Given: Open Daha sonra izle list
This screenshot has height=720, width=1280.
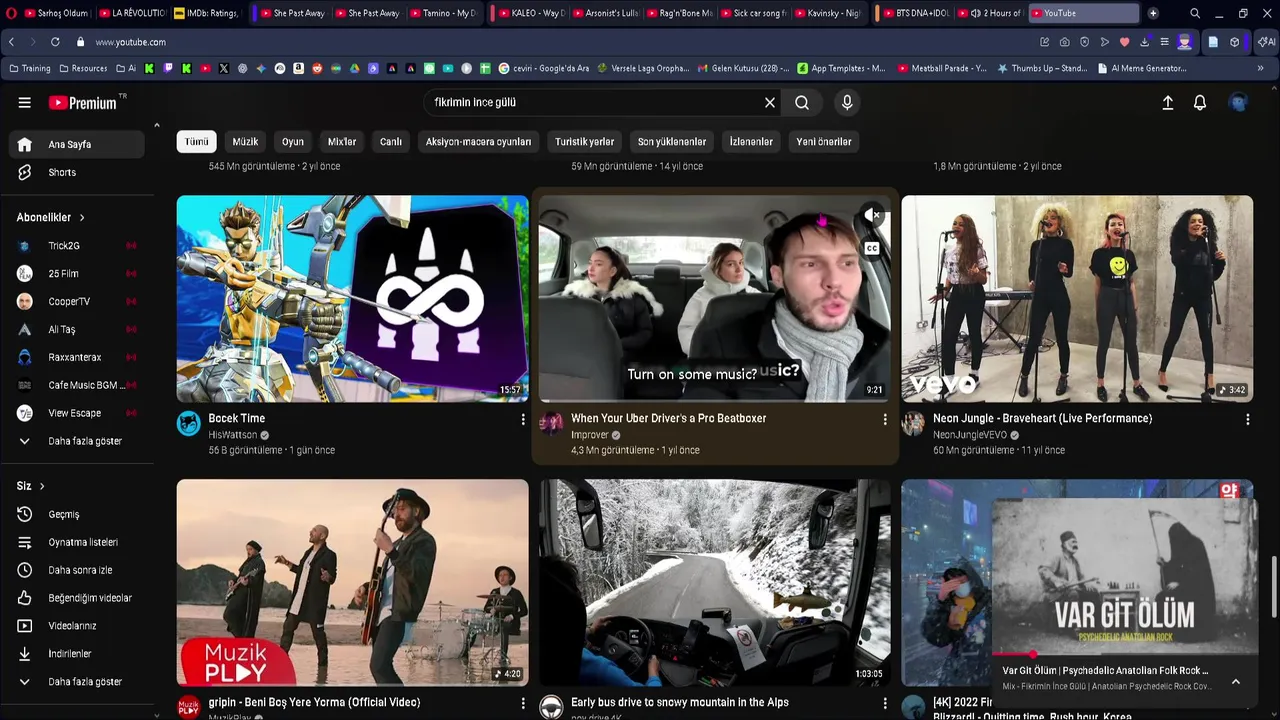Looking at the screenshot, I should tap(77, 570).
